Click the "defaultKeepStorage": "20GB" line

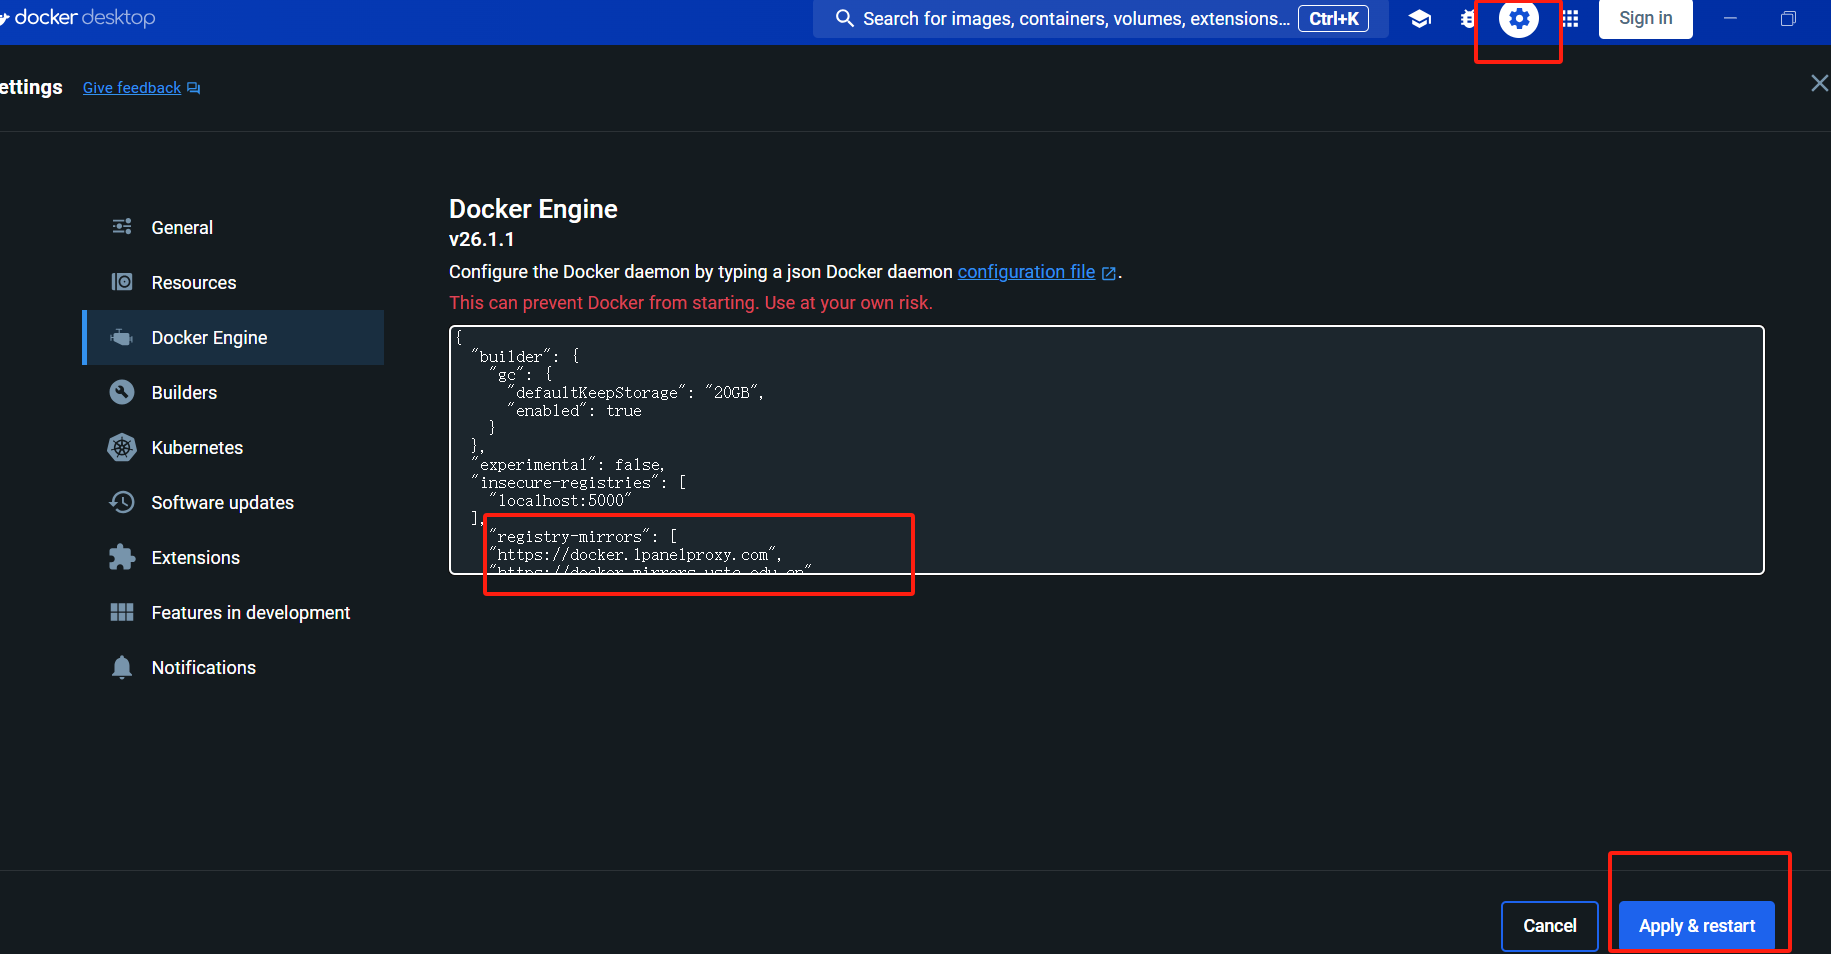636,393
